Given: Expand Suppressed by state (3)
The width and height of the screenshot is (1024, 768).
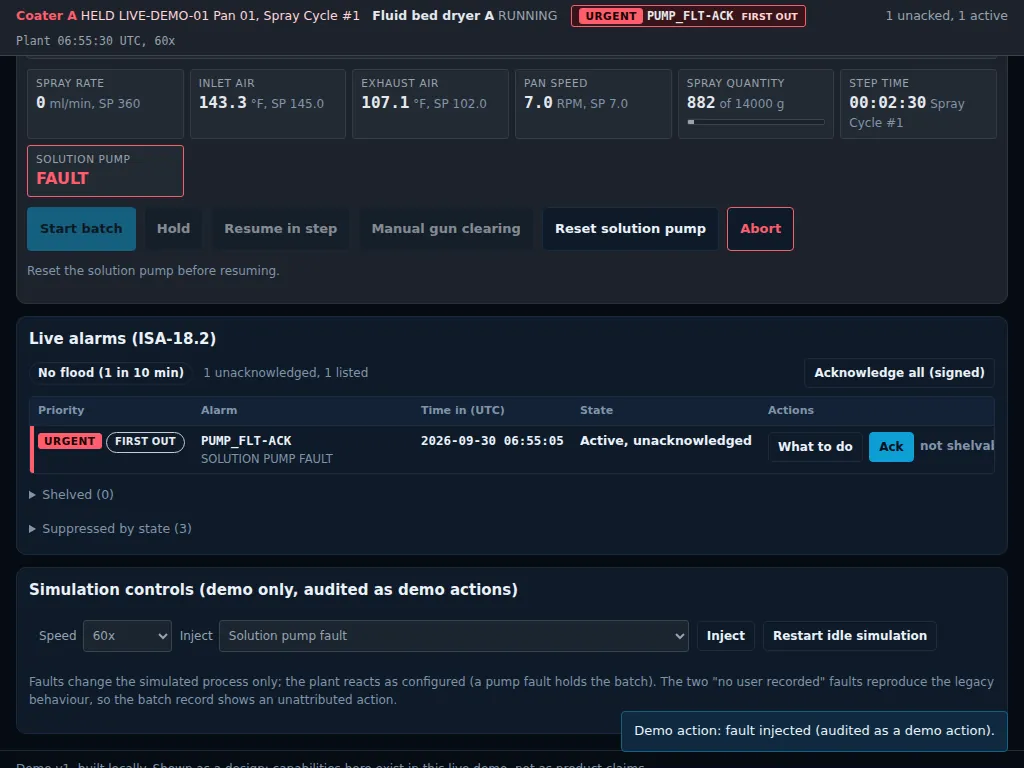Looking at the screenshot, I should tap(110, 528).
